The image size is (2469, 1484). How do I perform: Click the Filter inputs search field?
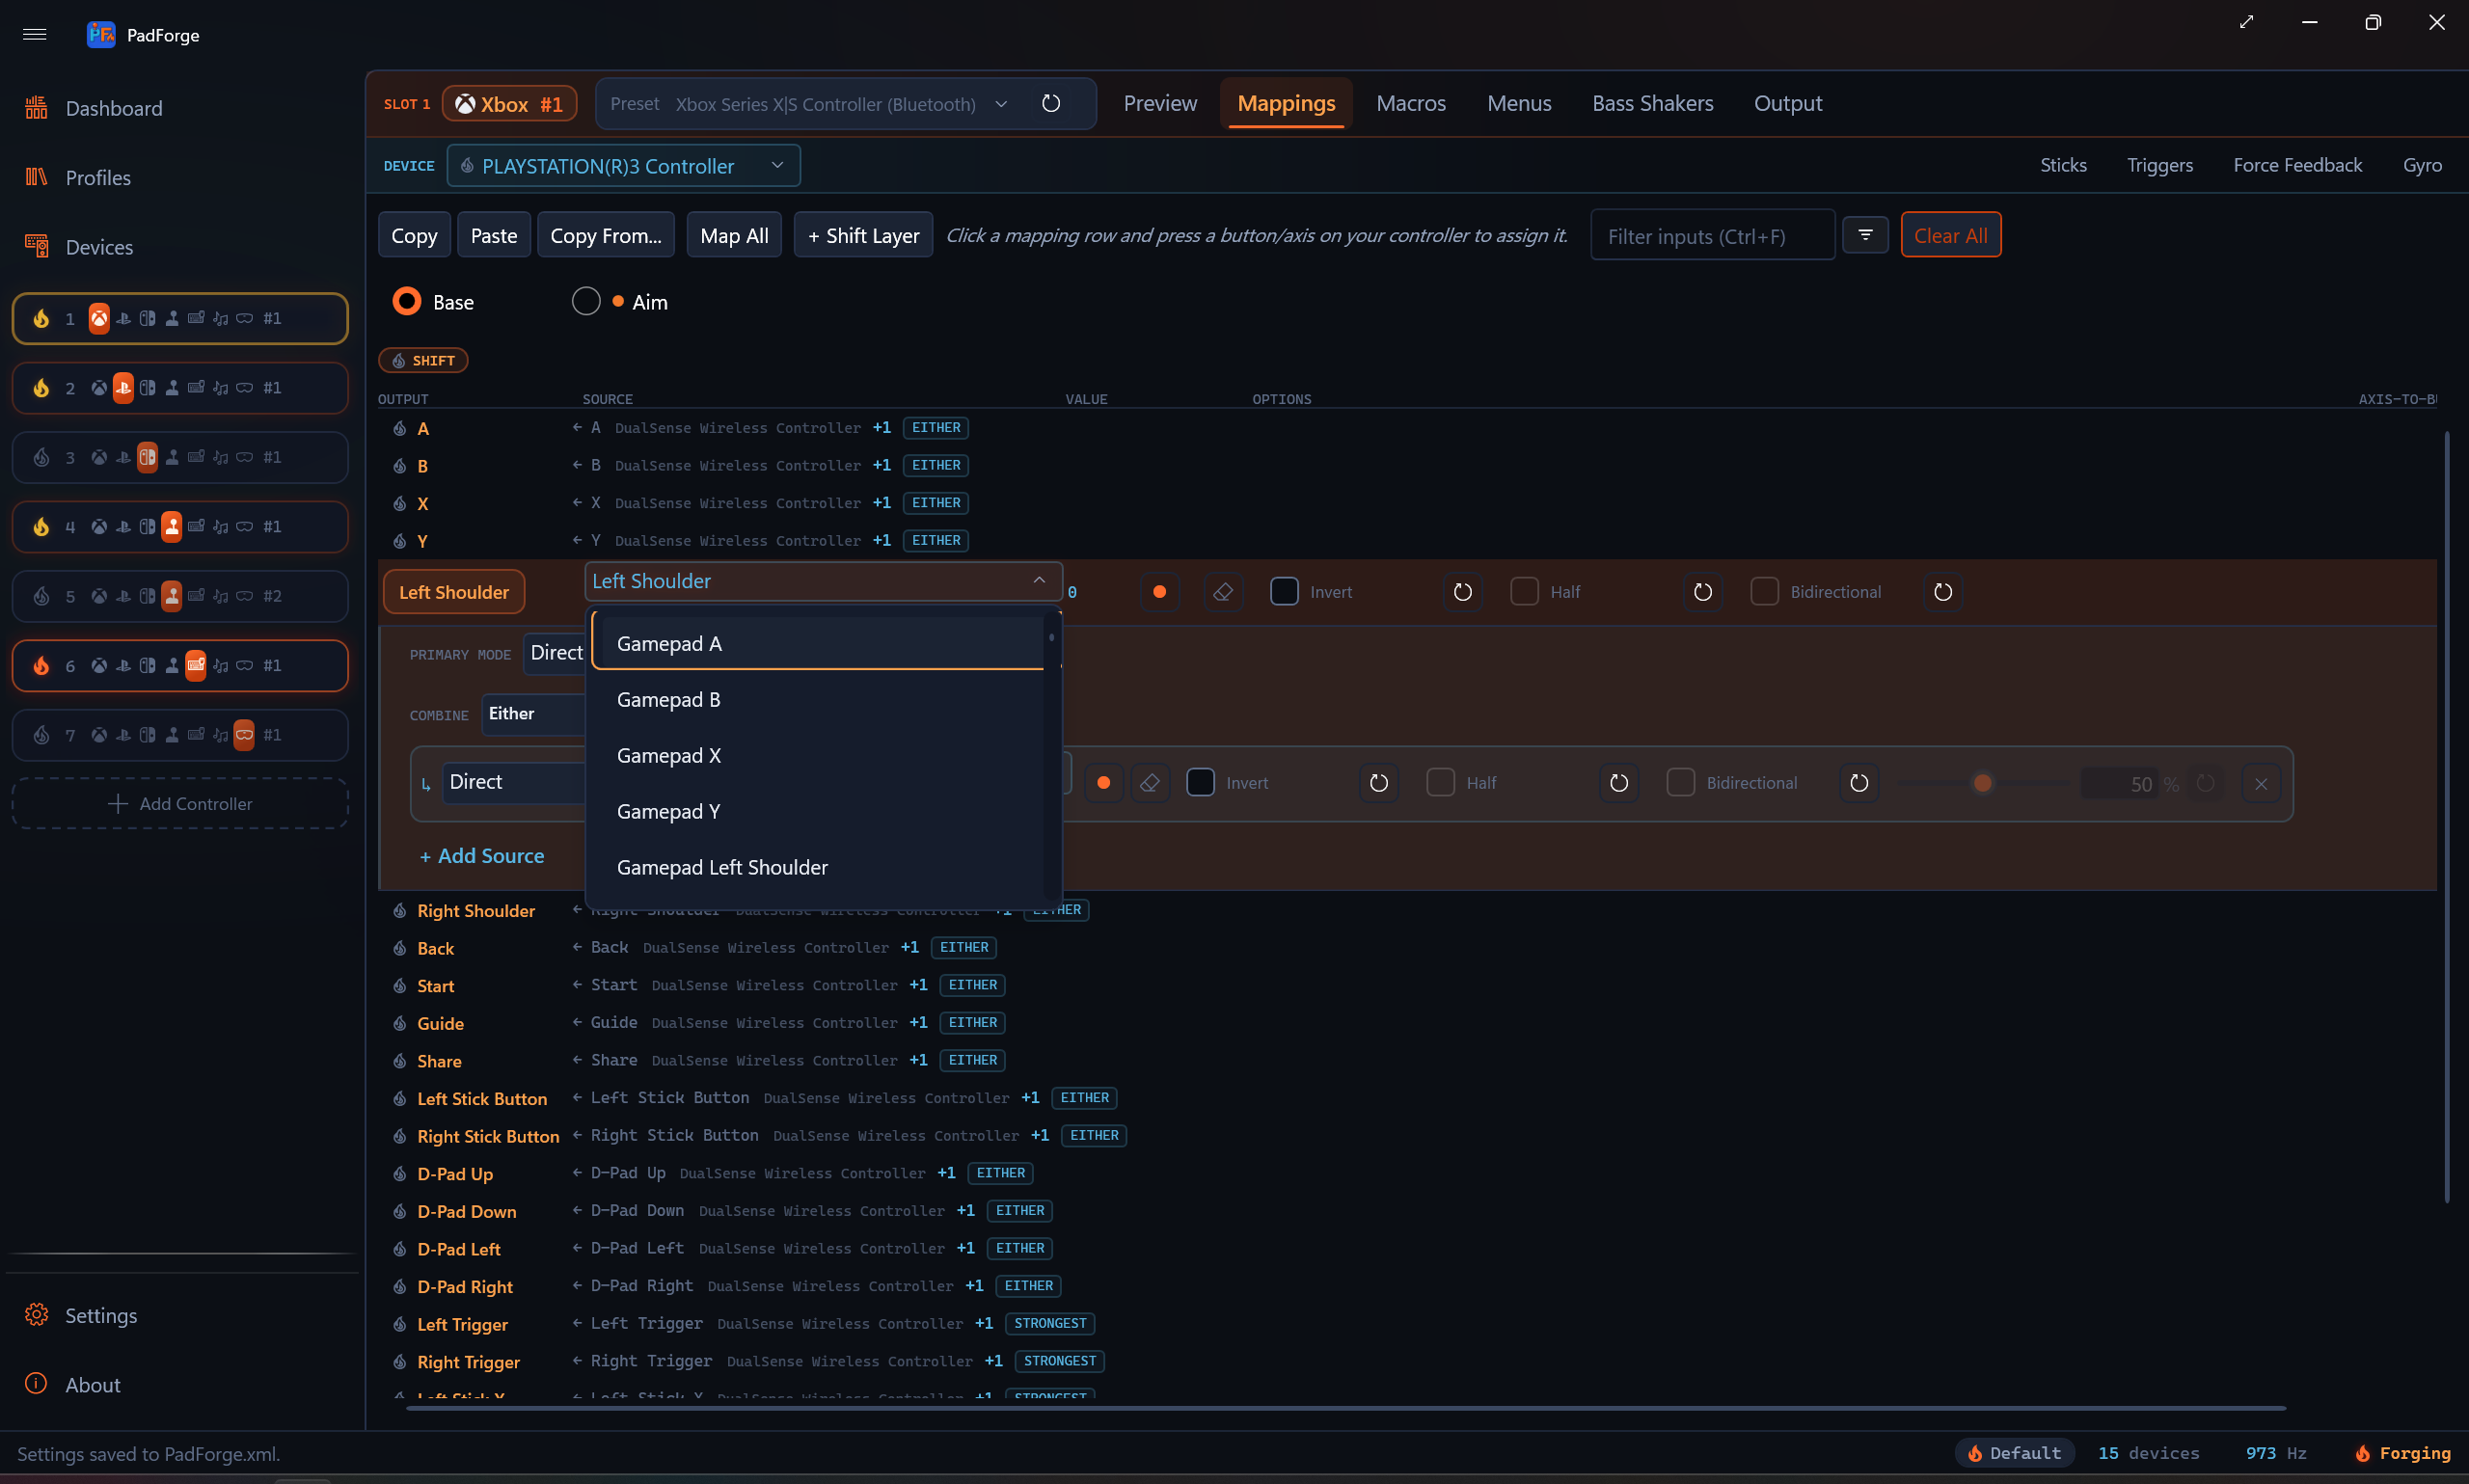tap(1712, 236)
